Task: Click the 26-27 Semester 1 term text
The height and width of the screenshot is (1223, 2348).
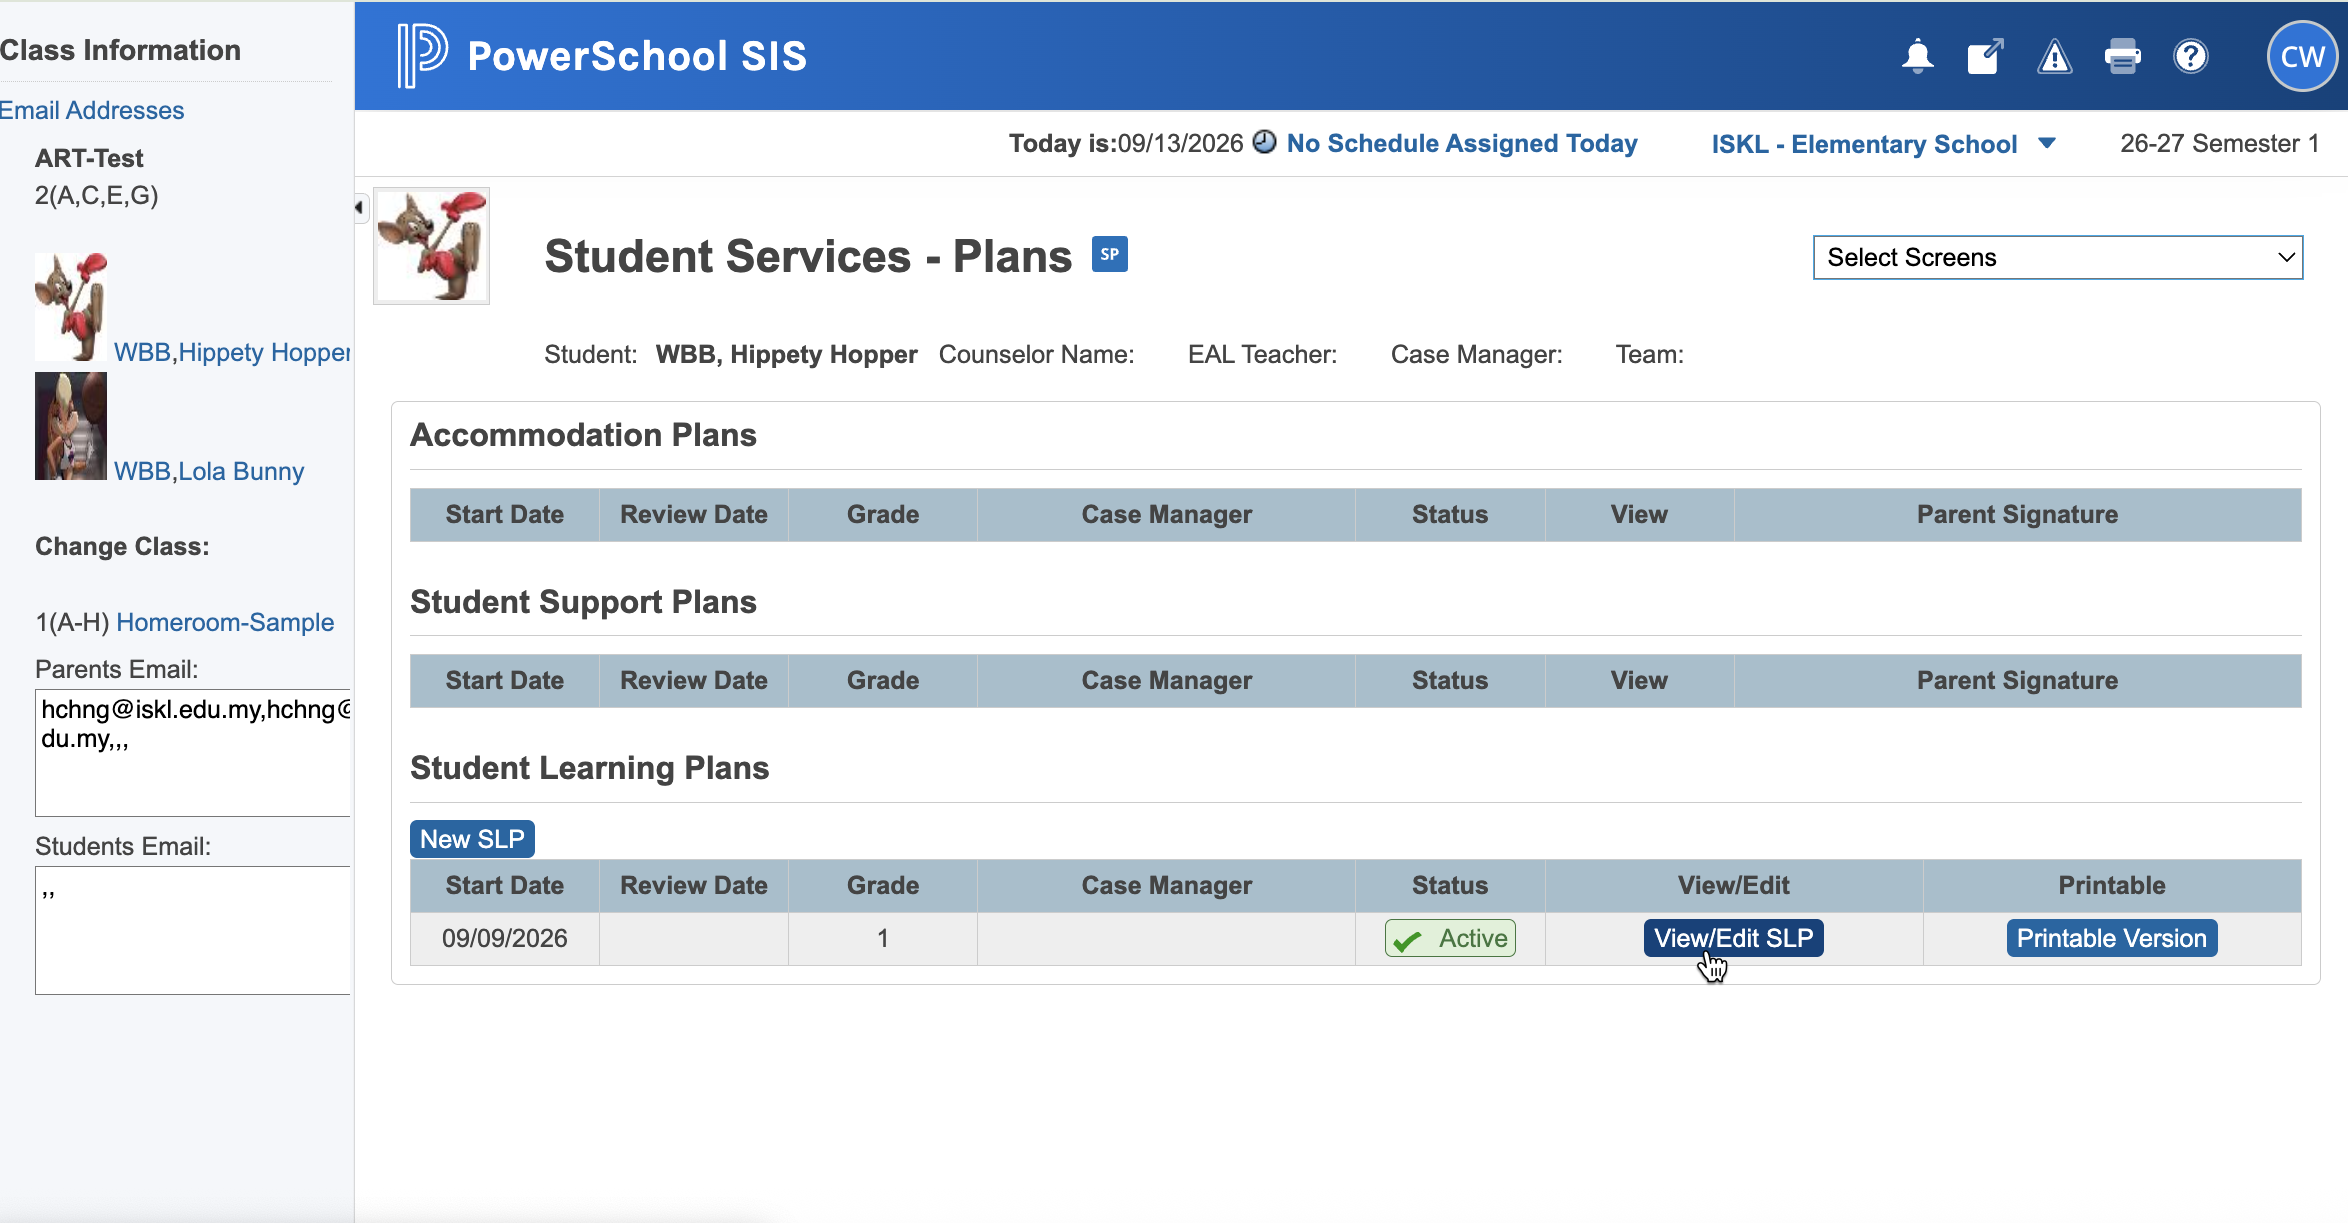Action: click(x=2220, y=143)
